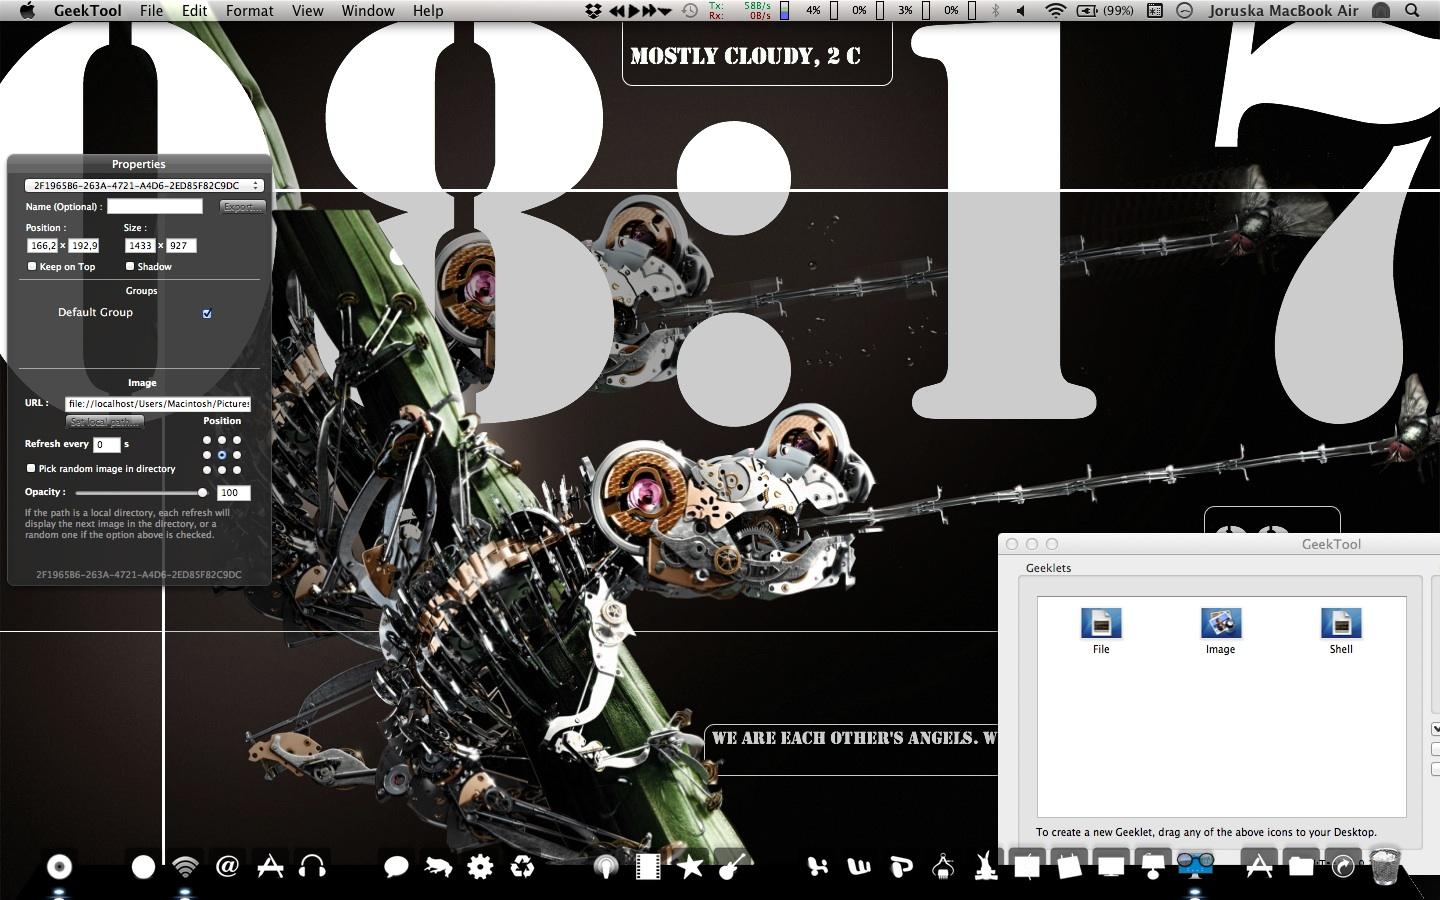Image resolution: width=1440 pixels, height=900 pixels.
Task: Toggle the Shadow checkbox
Action: pyautogui.click(x=130, y=266)
